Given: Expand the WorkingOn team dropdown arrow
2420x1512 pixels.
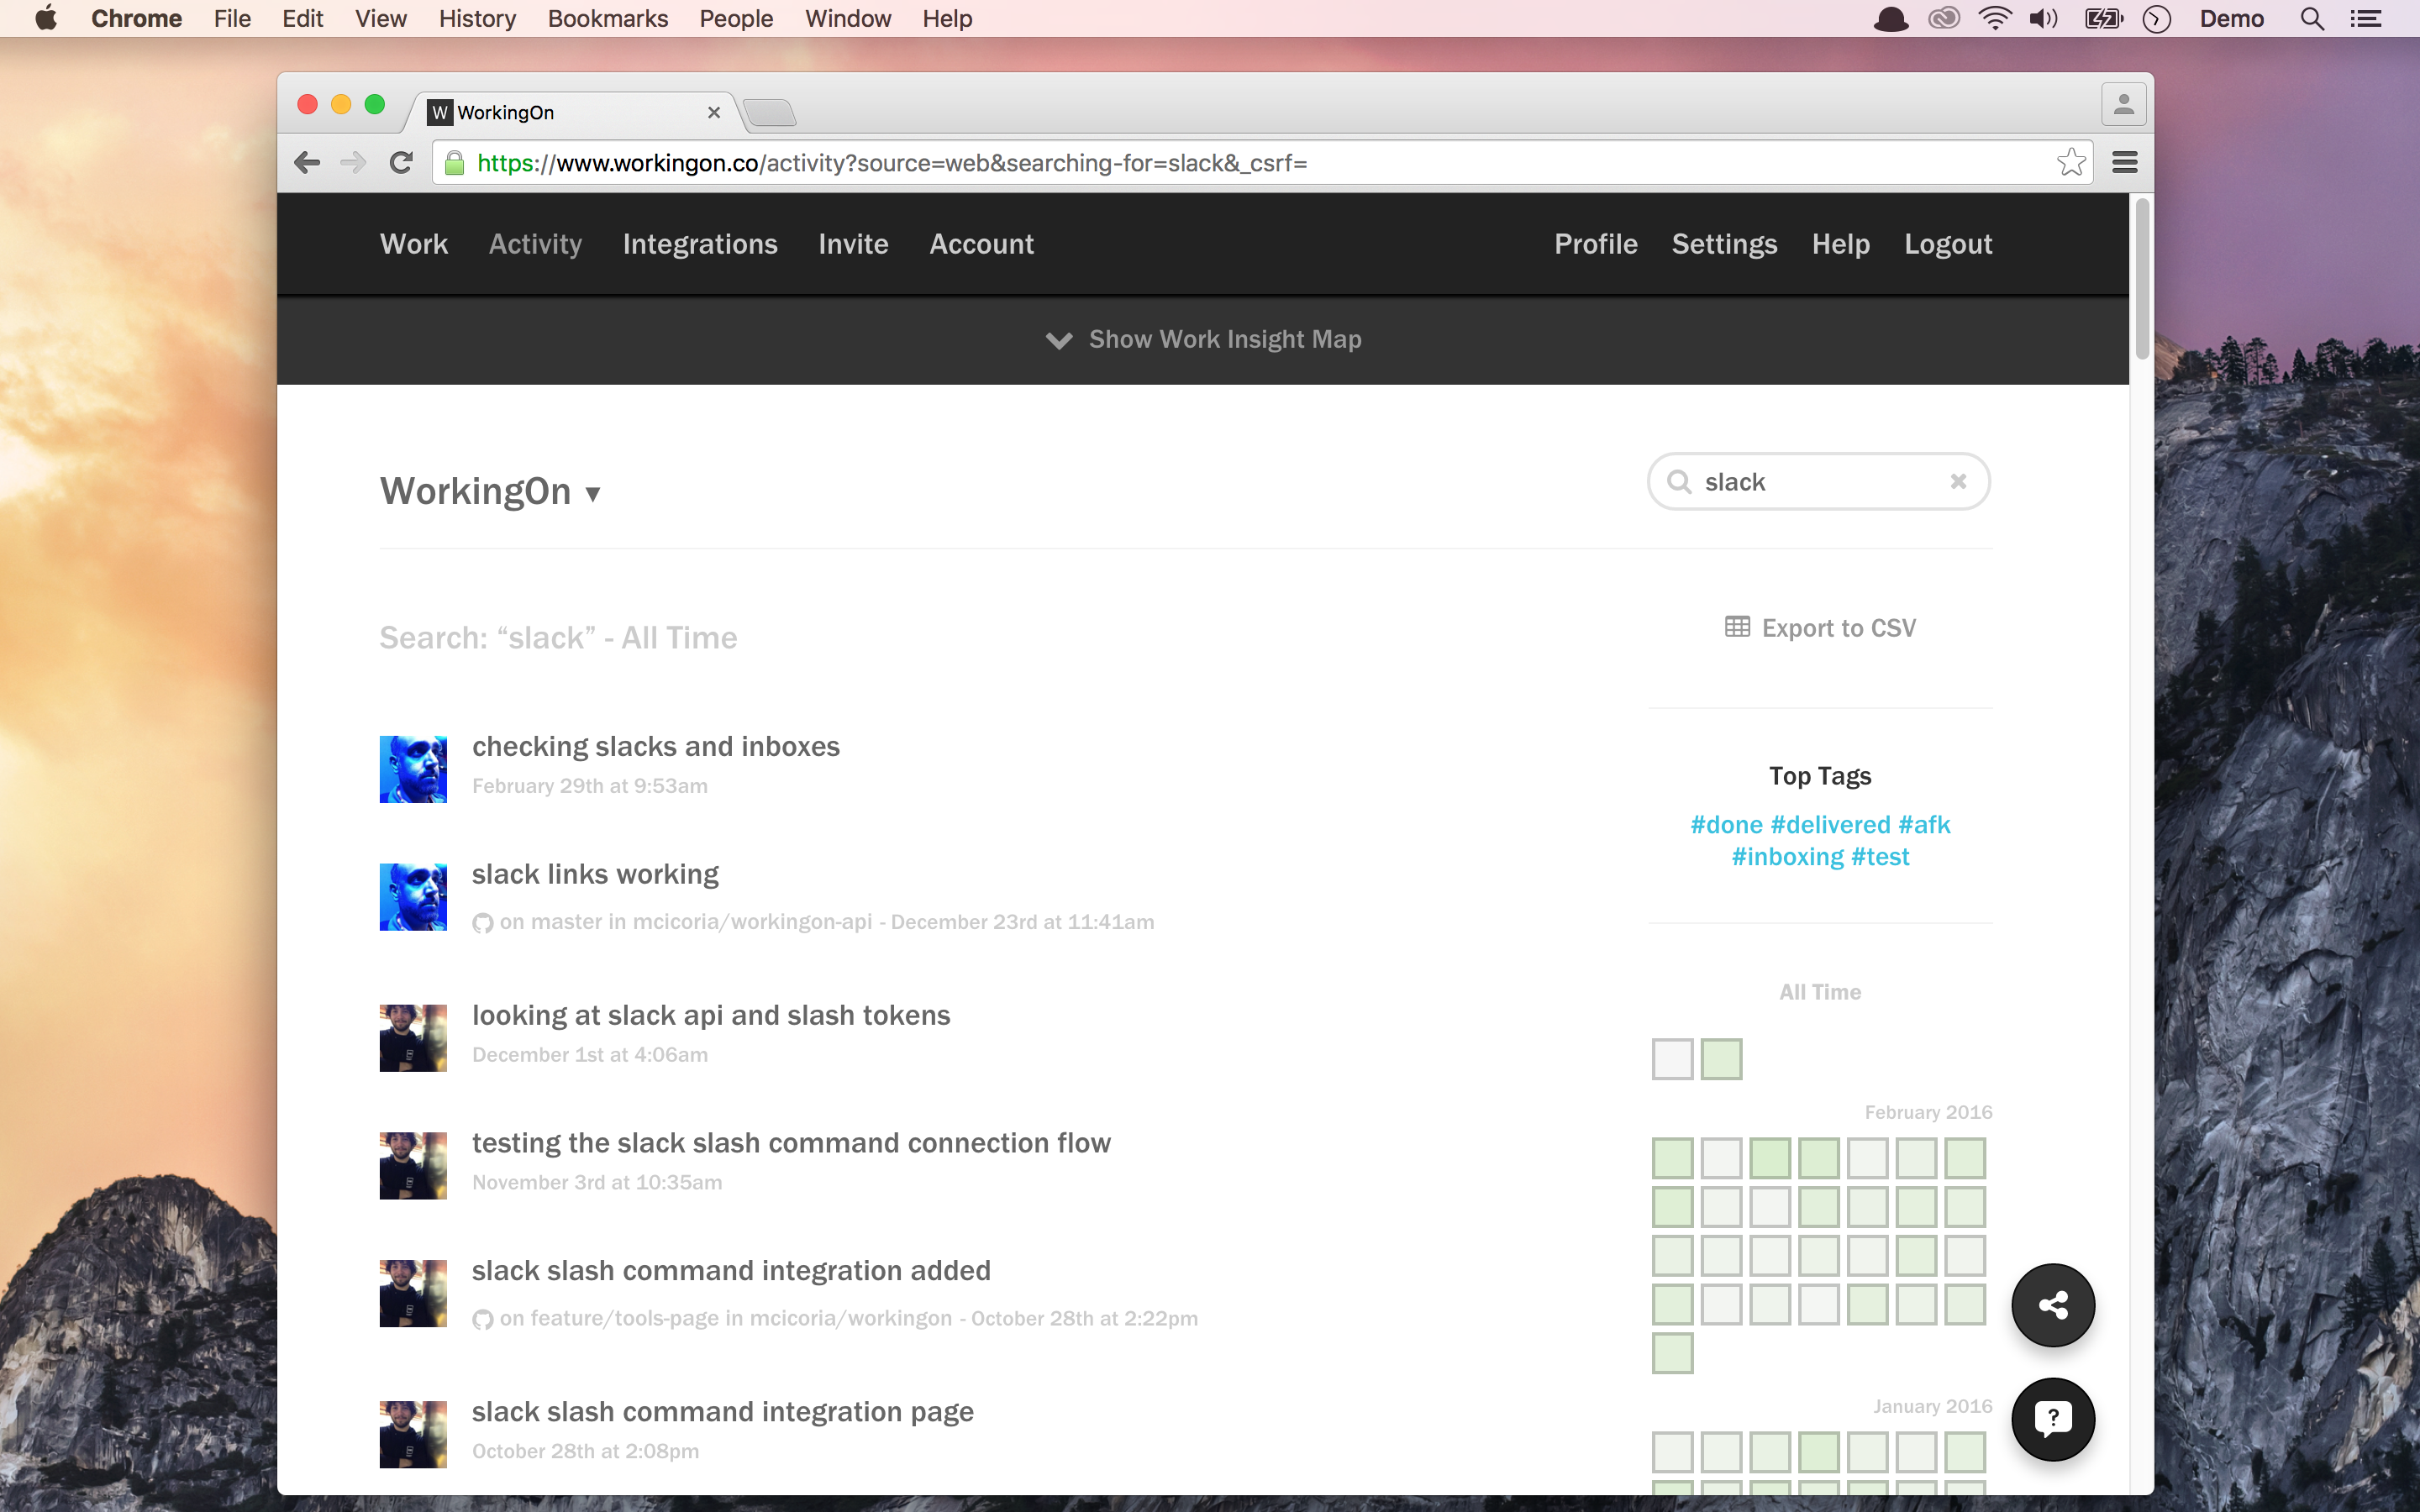Looking at the screenshot, I should click(x=592, y=494).
